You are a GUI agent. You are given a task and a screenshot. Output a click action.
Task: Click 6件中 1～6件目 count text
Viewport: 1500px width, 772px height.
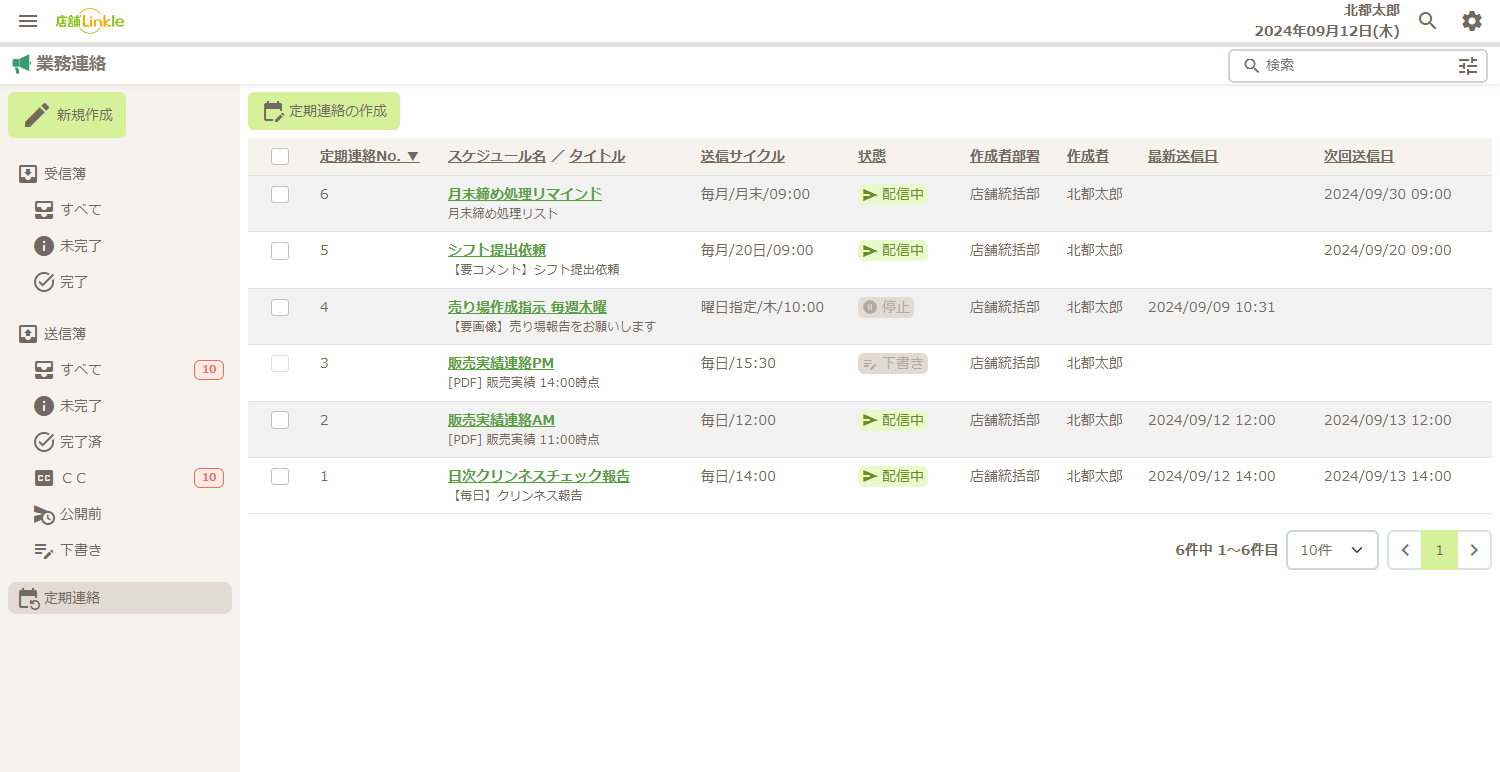pyautogui.click(x=1227, y=550)
